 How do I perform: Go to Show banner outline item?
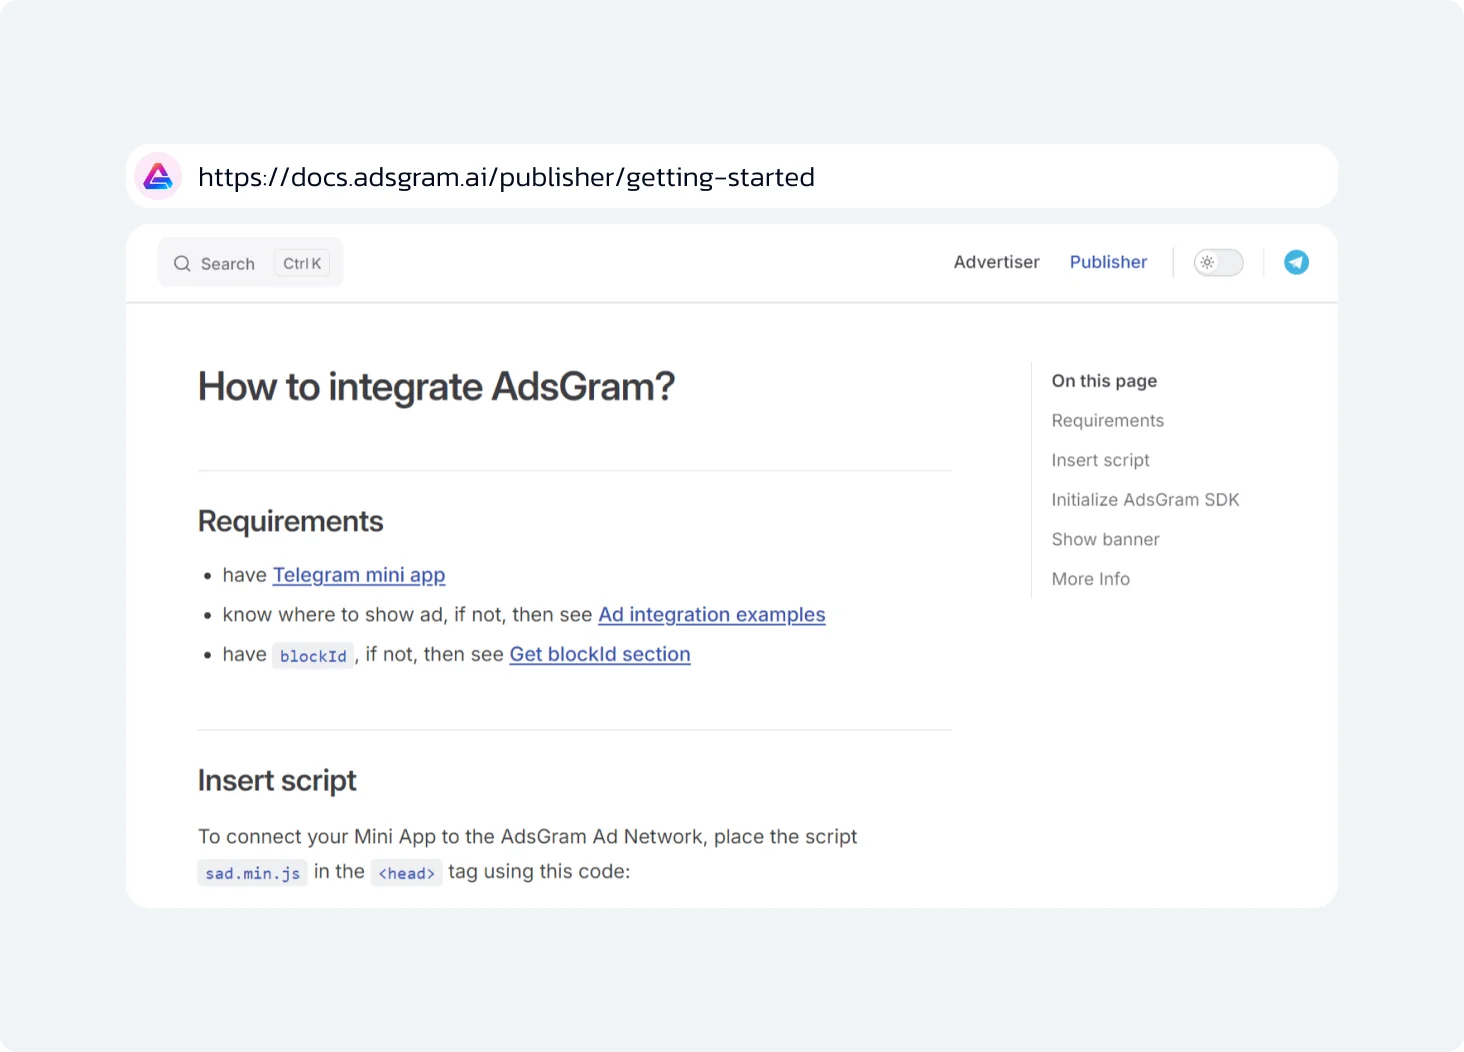[1105, 540]
